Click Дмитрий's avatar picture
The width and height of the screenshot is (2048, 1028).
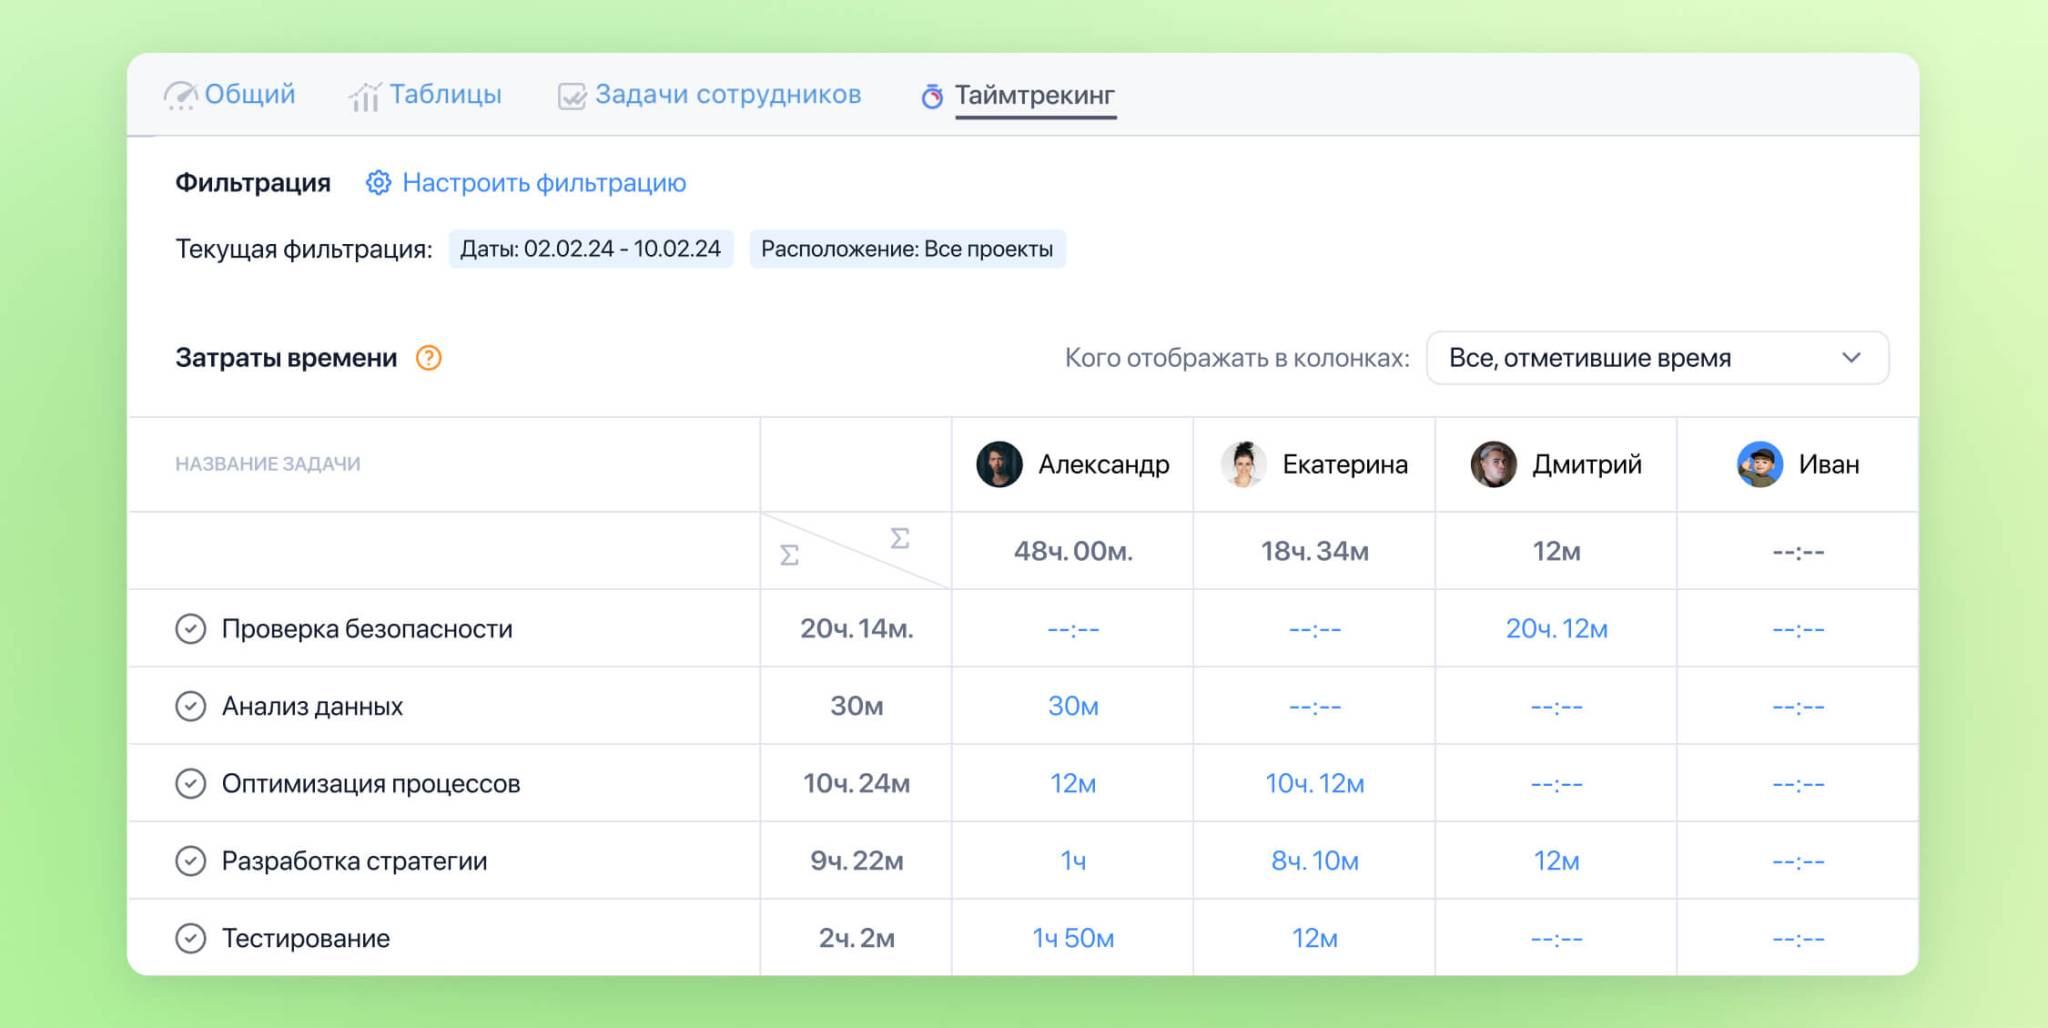point(1493,465)
